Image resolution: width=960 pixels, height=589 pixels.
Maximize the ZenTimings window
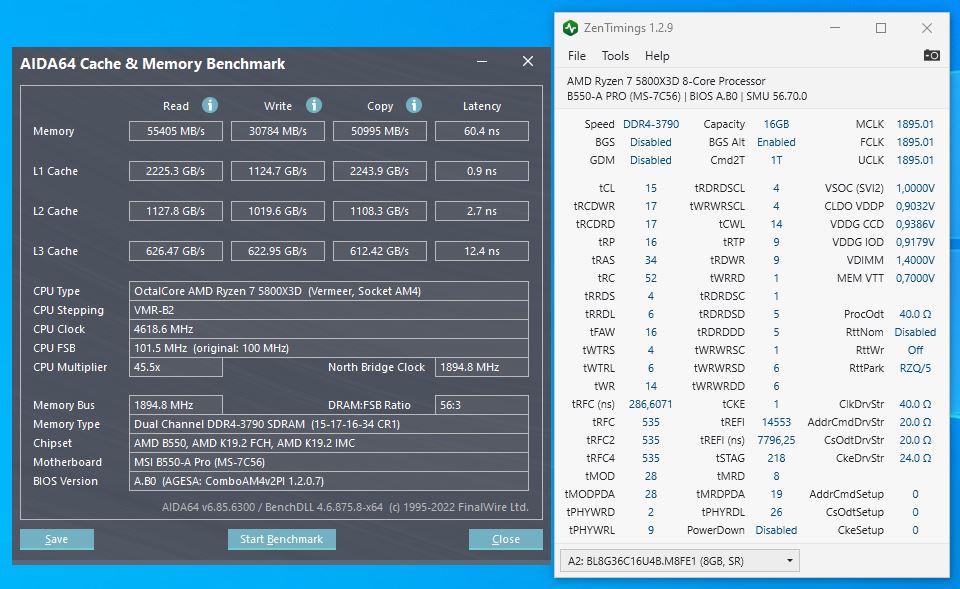880,28
